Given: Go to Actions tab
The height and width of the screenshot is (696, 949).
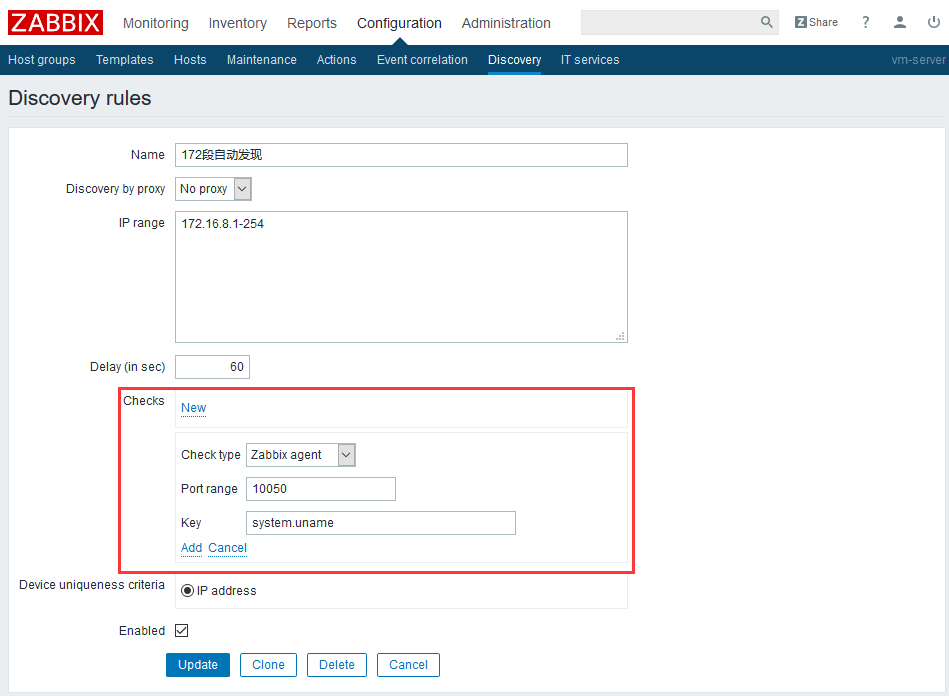Looking at the screenshot, I should (x=337, y=60).
